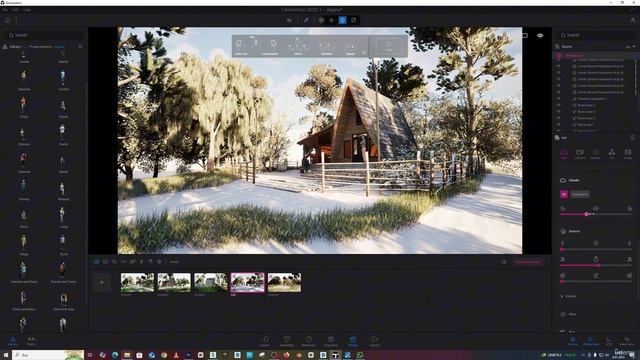Adjust the third Season slider

[596, 281]
